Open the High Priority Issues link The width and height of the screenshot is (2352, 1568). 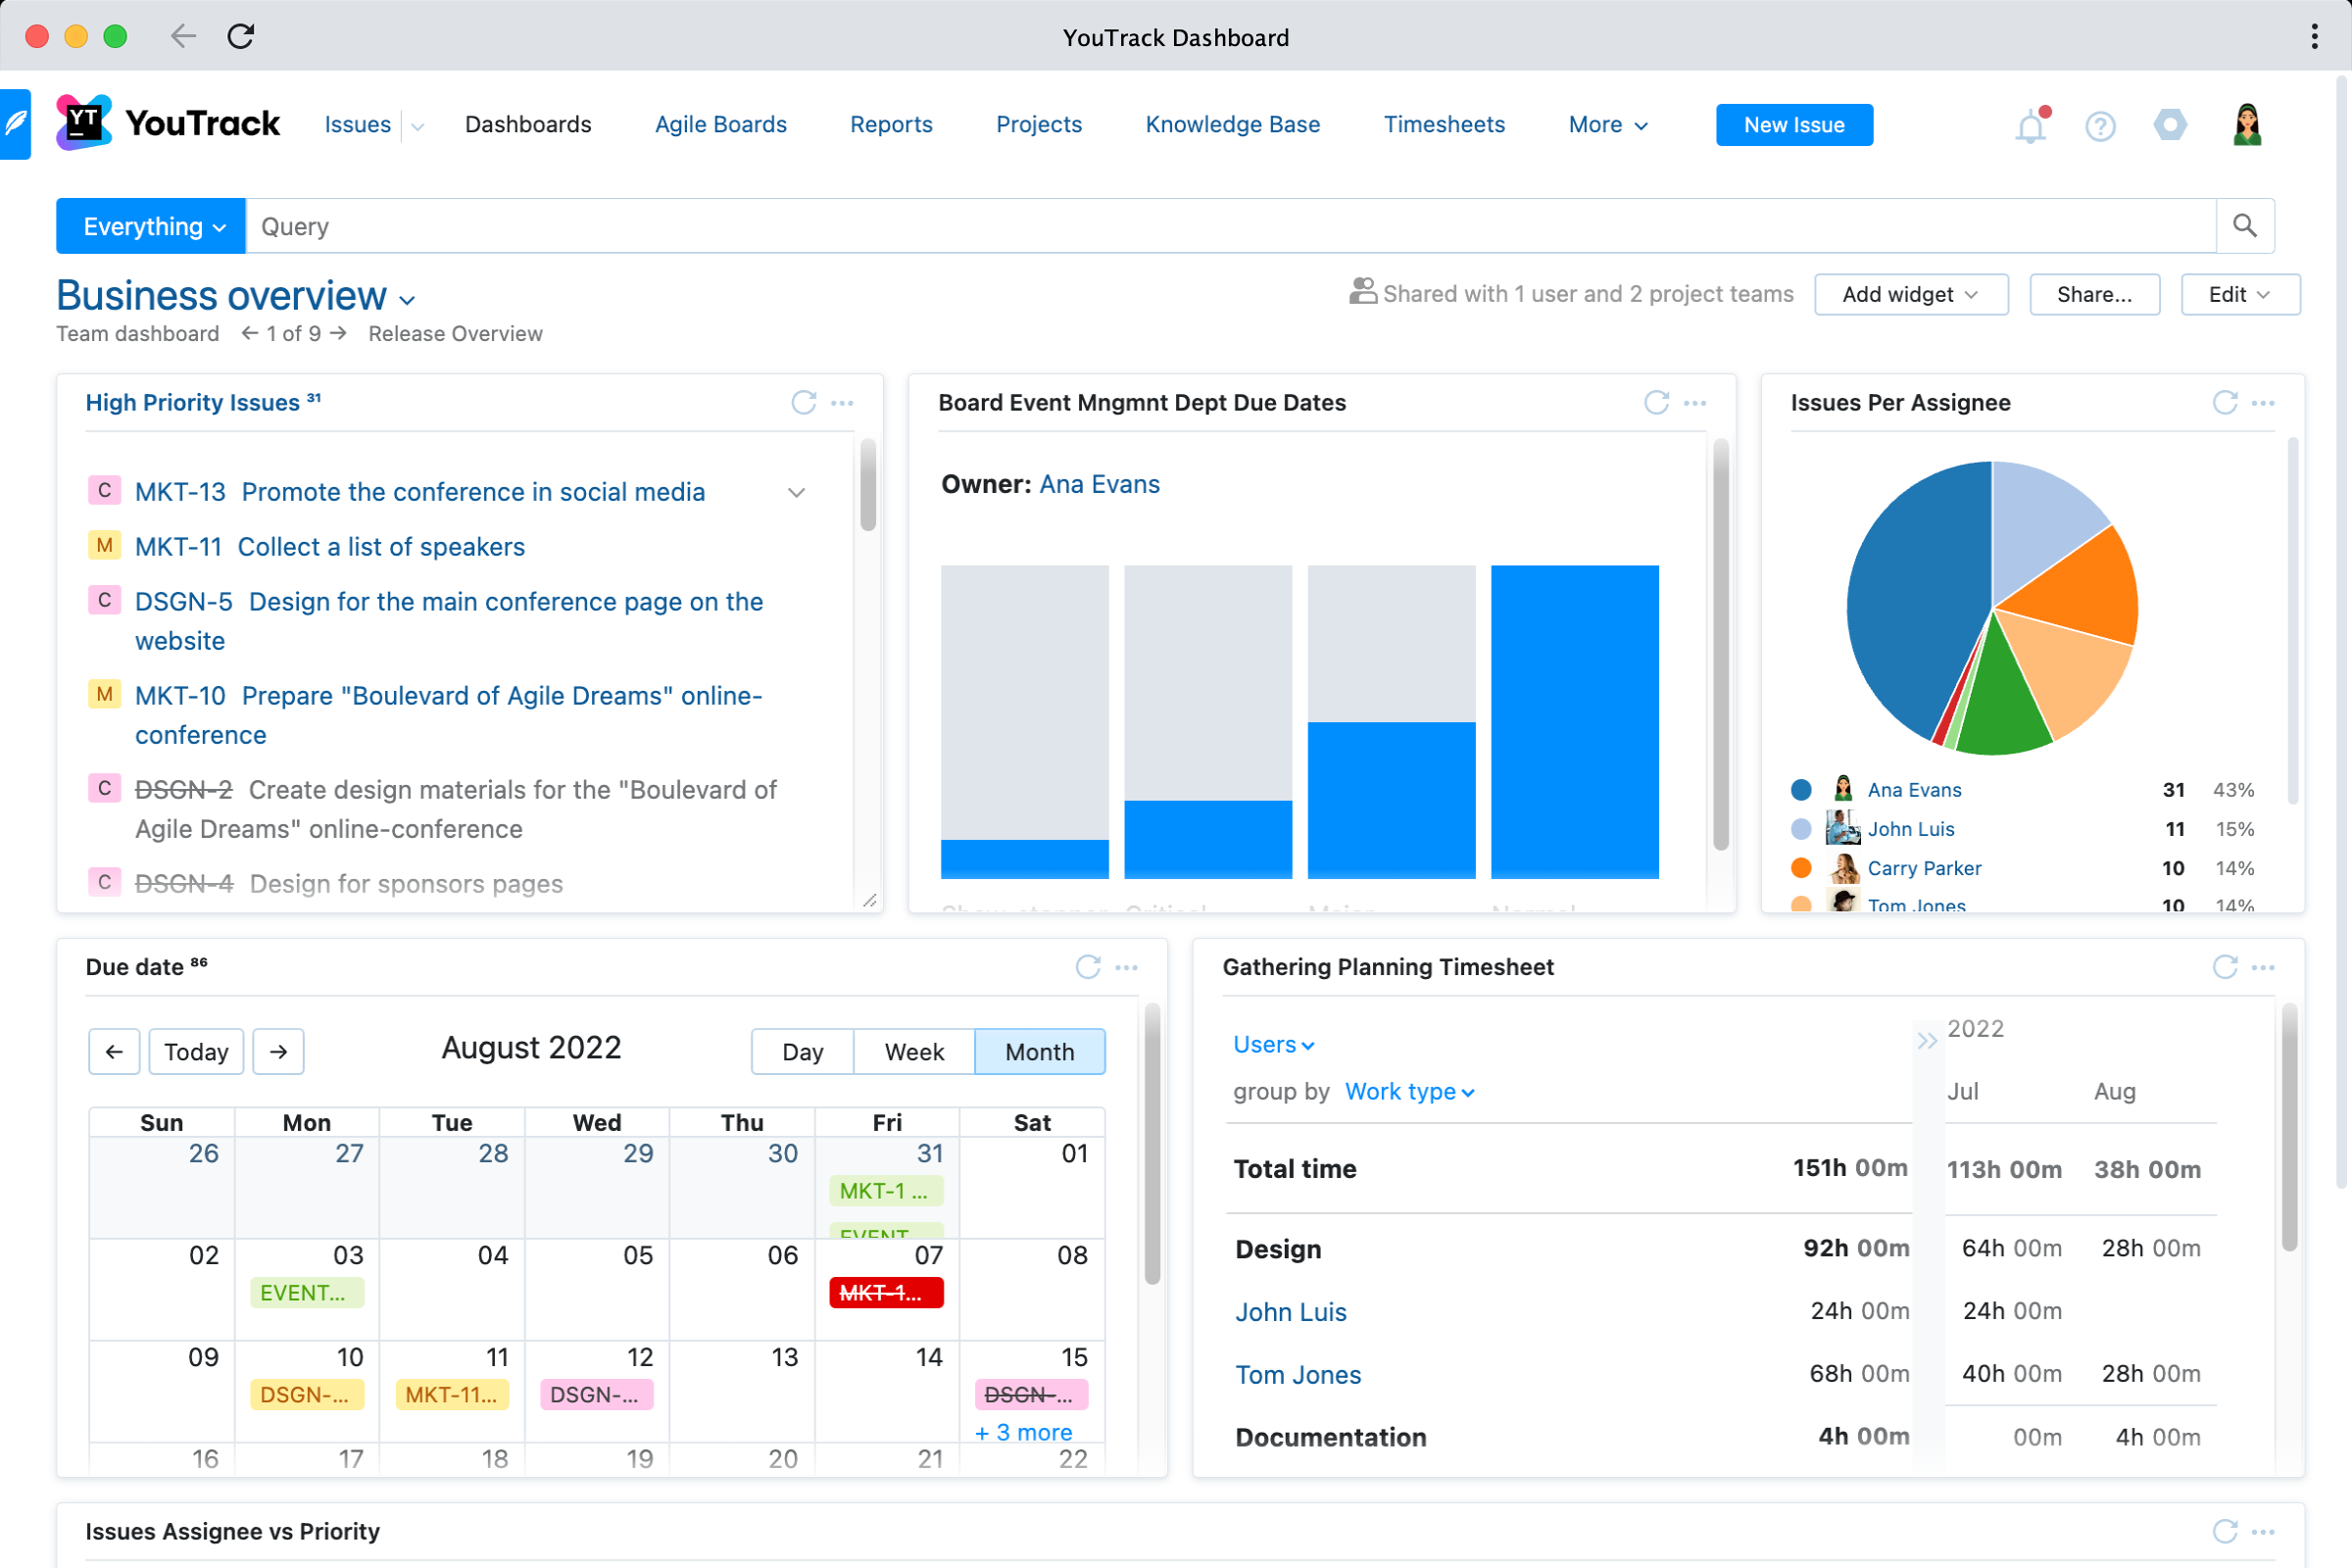coord(192,403)
